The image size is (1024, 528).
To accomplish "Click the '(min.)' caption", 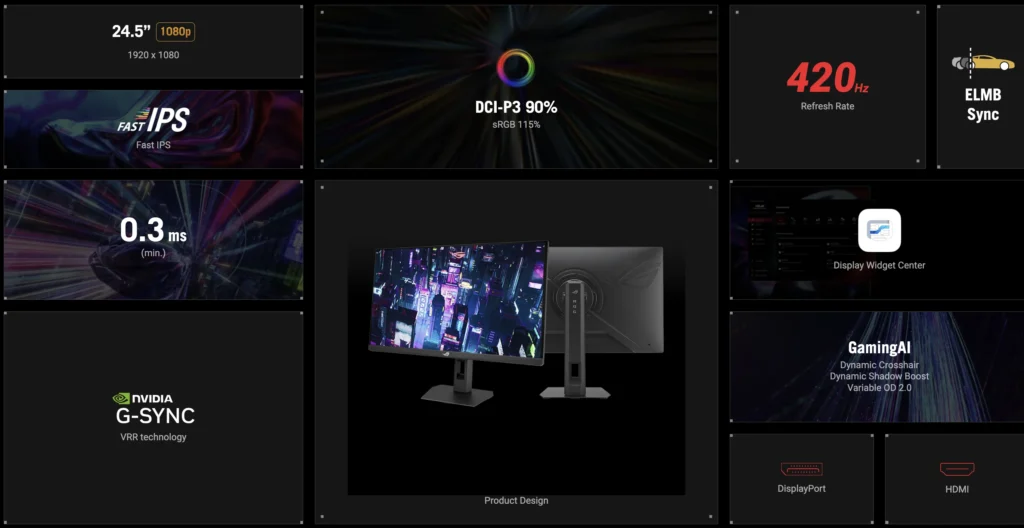I will [x=153, y=252].
